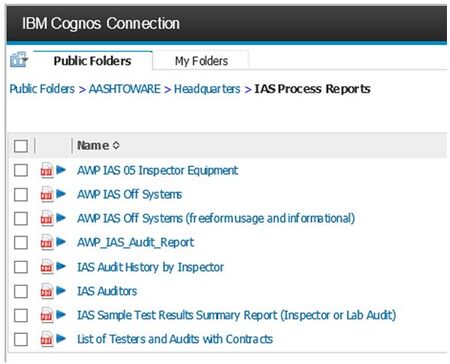Navigate to Headquarters breadcrumb link
This screenshot has height=364, width=450.
[x=207, y=89]
